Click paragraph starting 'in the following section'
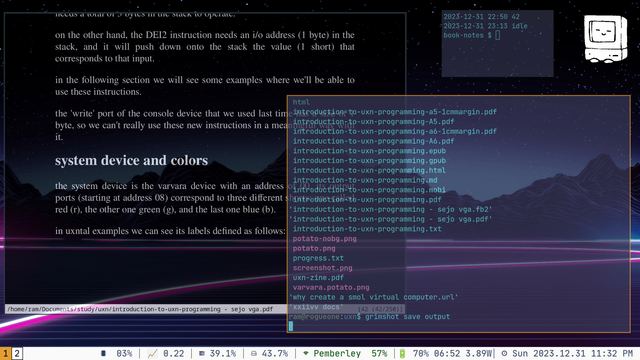 205,86
